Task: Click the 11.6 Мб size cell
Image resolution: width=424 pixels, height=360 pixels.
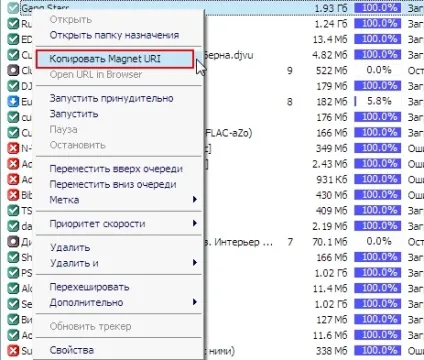Action: [330, 335]
